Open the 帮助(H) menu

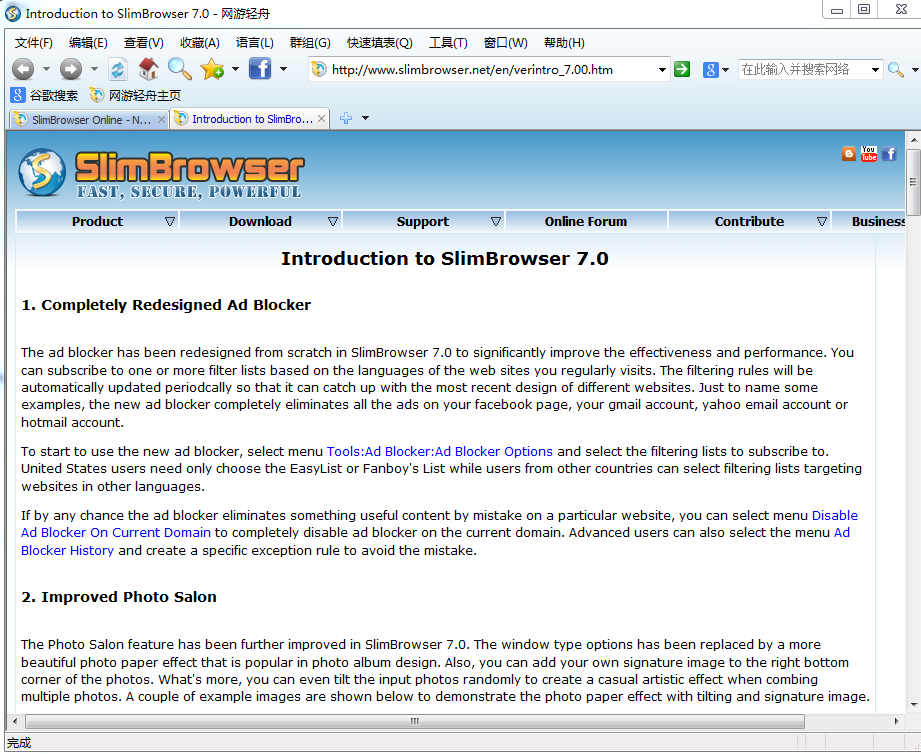click(x=564, y=43)
